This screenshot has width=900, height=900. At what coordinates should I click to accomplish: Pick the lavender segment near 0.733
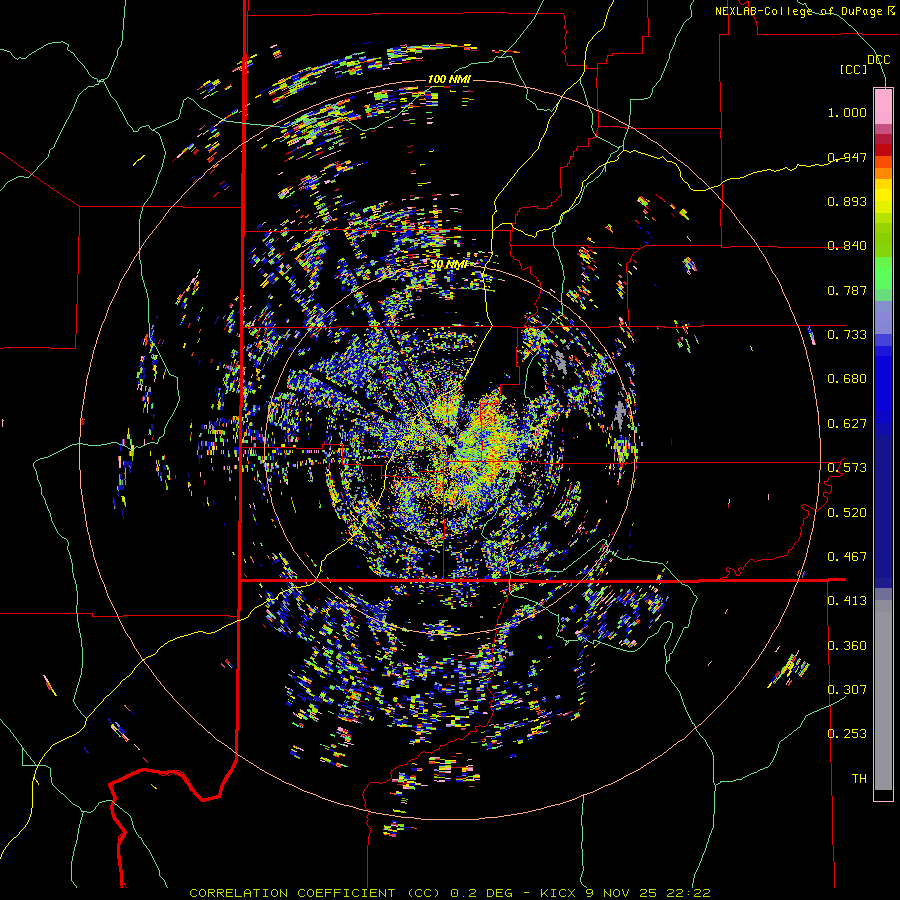(883, 317)
